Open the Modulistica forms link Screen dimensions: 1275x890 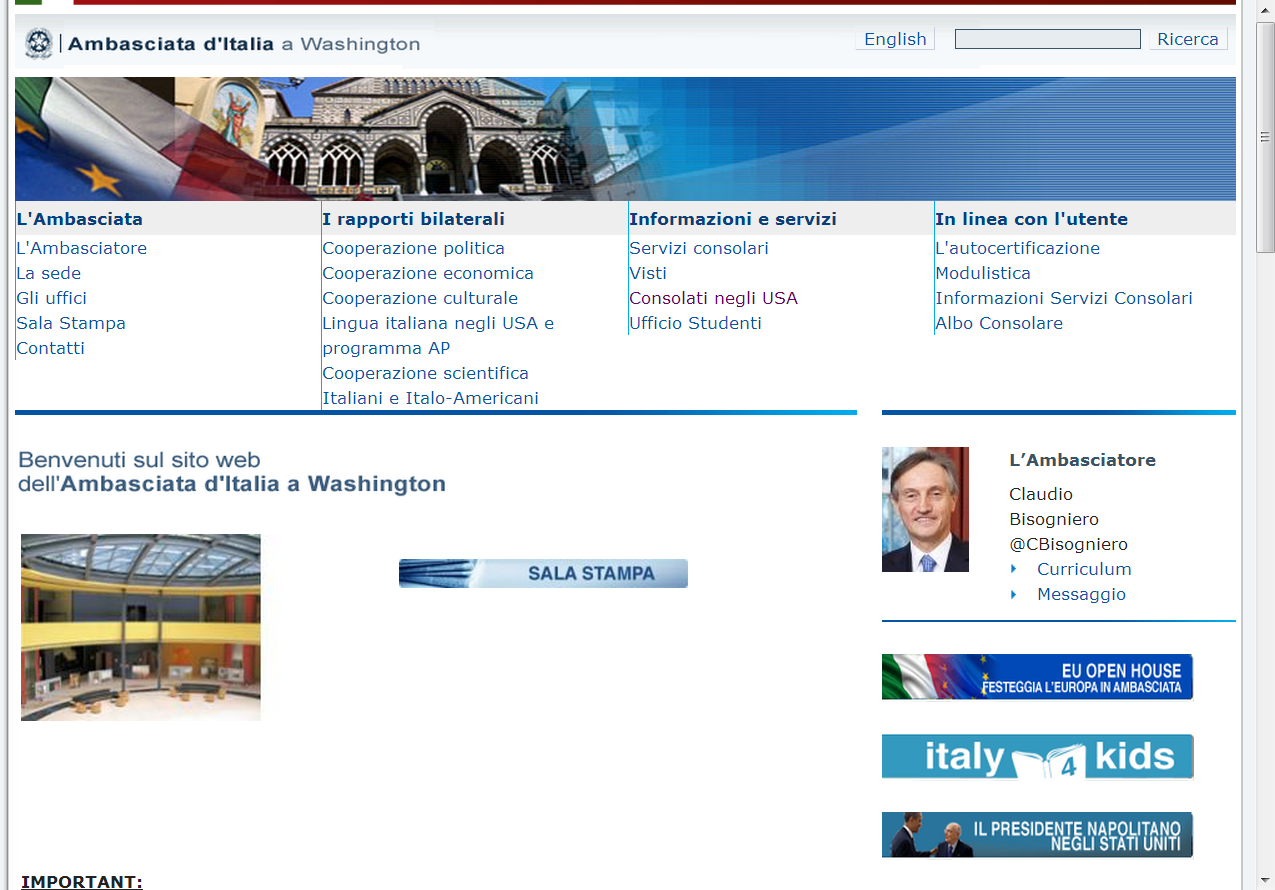982,273
